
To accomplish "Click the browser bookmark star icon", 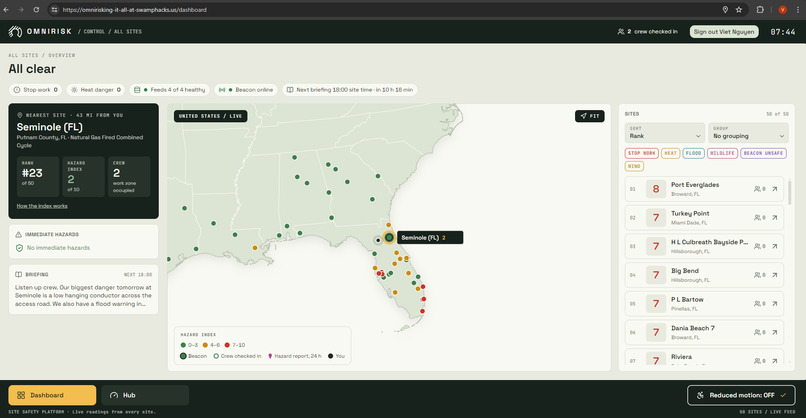I will [x=739, y=10].
